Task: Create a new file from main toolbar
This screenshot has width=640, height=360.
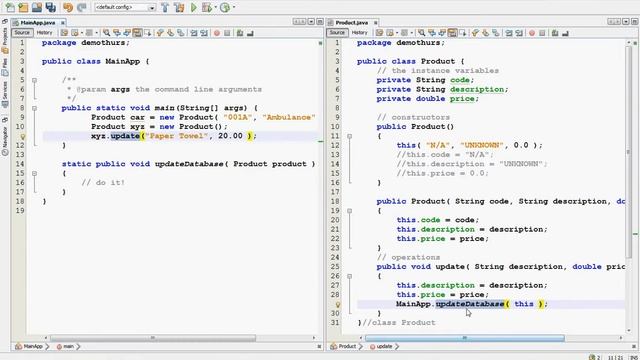Action: [9, 7]
